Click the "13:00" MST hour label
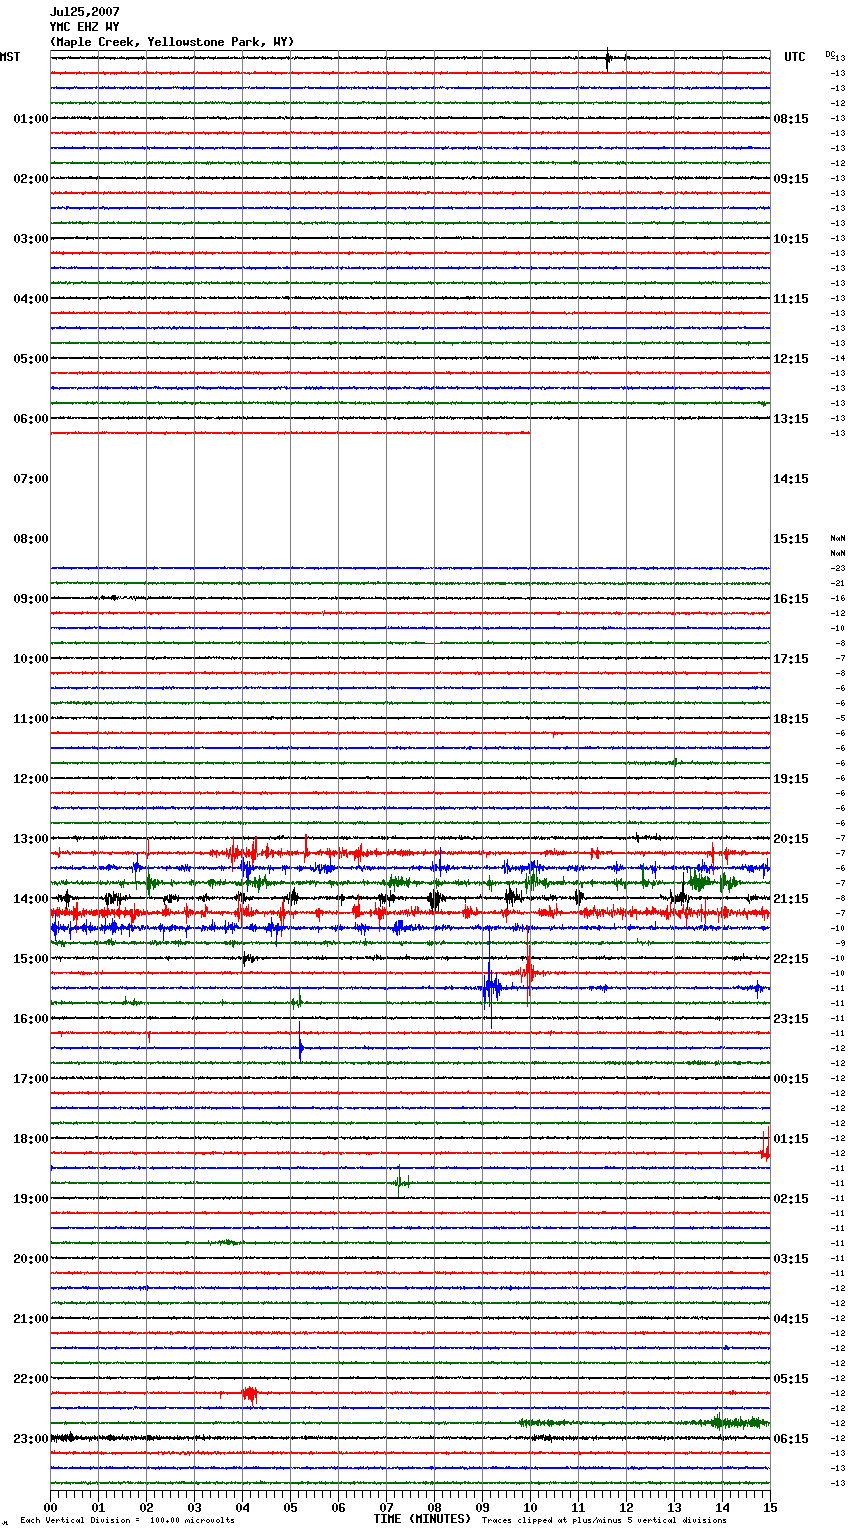850x1534 pixels. pos(31,839)
